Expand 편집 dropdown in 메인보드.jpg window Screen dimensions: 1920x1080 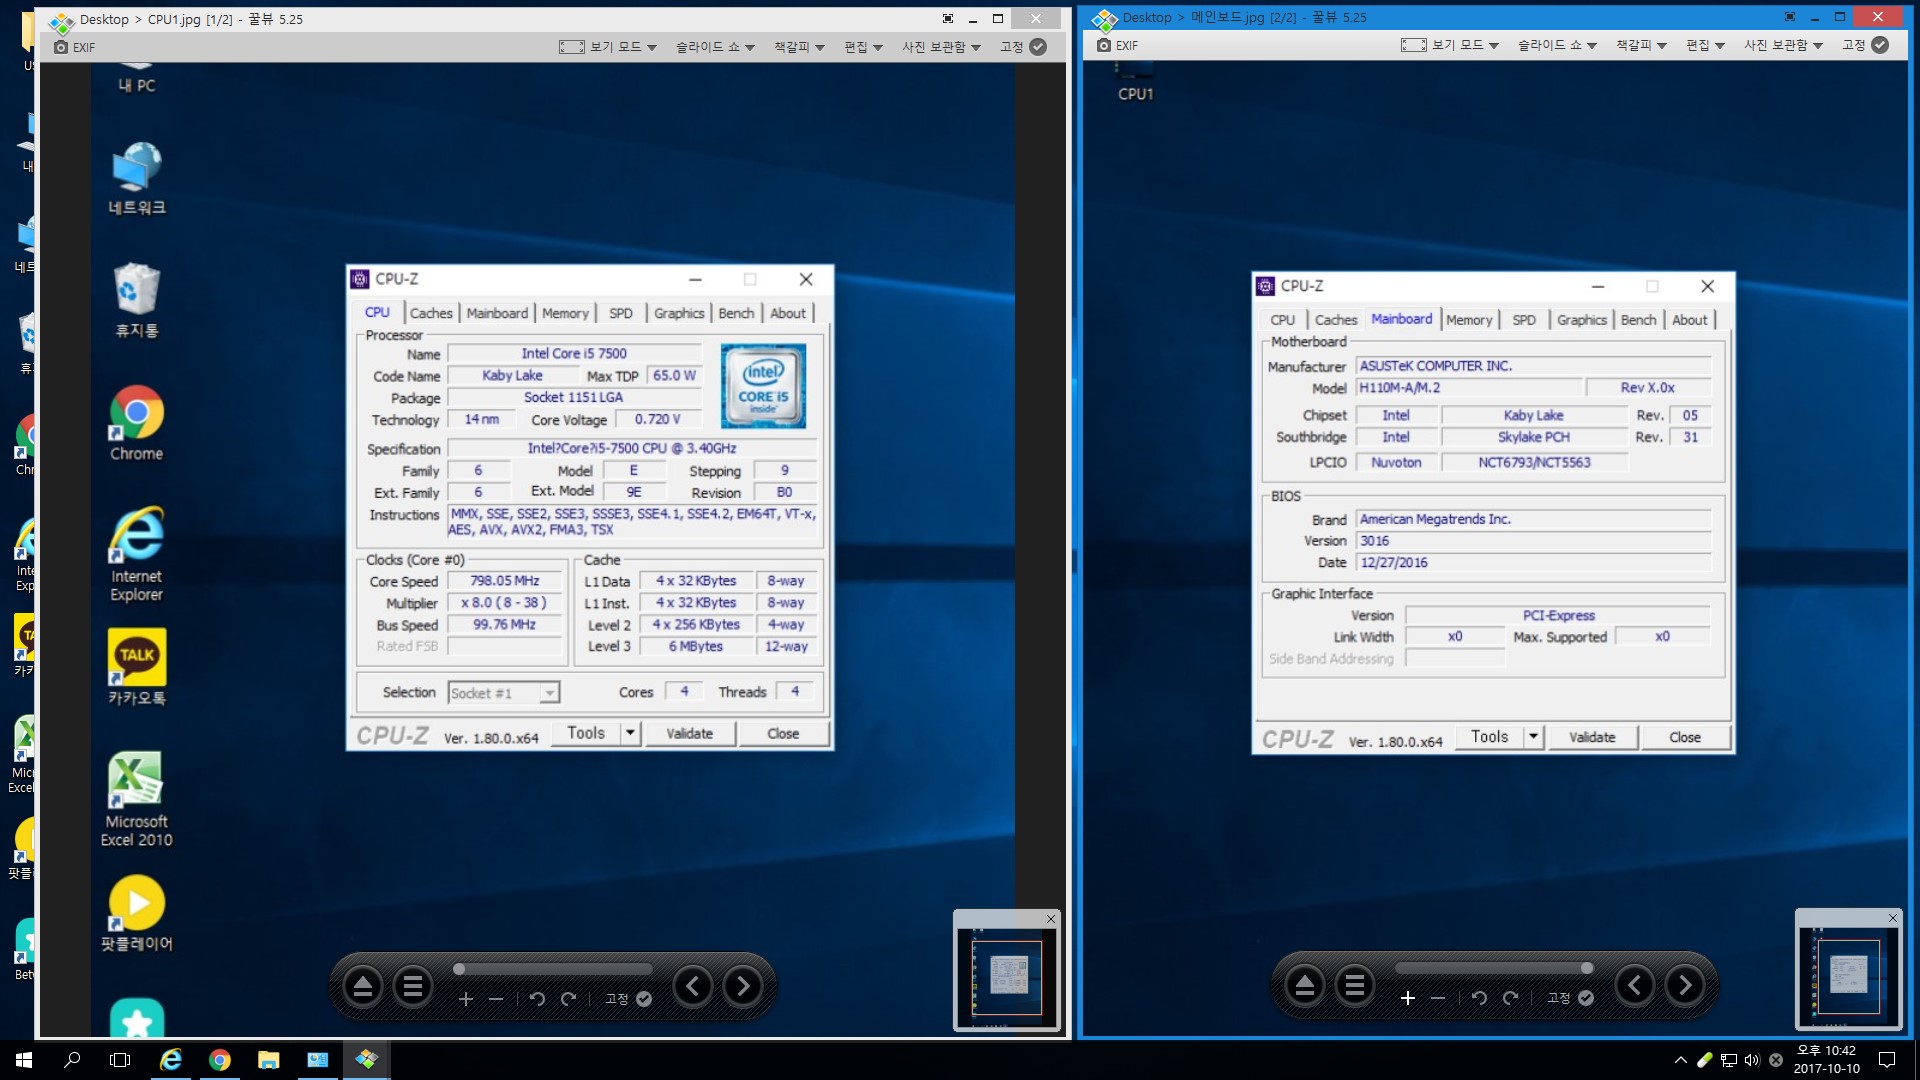[x=1705, y=45]
